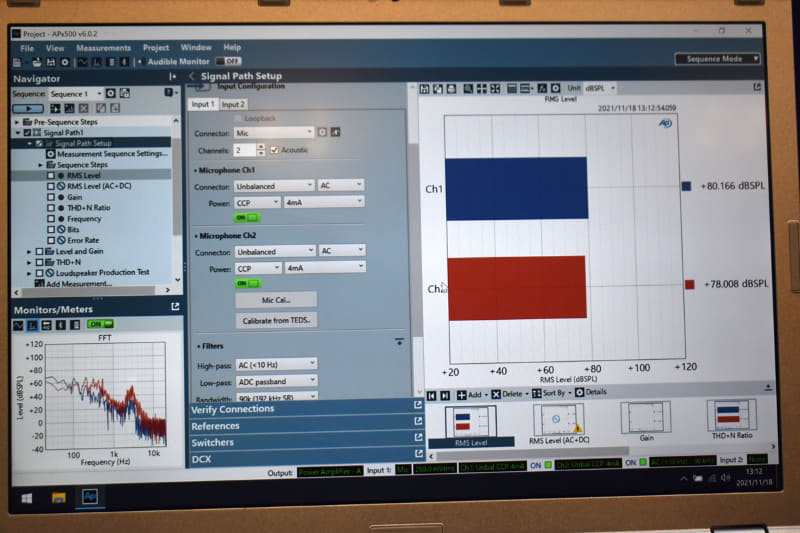Check the THD+N Ratio checkbox
The image size is (800, 533).
point(51,208)
